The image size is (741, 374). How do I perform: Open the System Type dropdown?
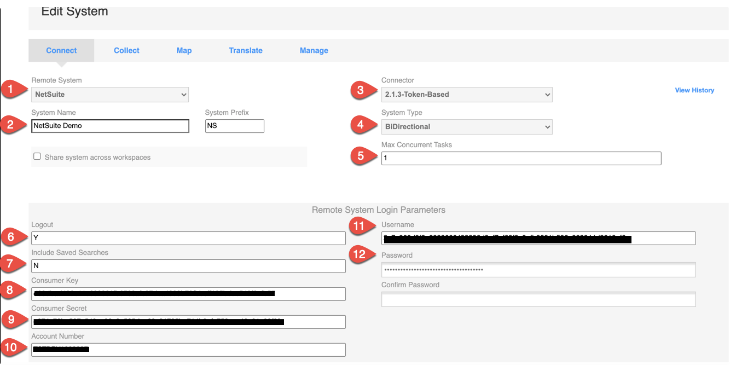pos(467,127)
